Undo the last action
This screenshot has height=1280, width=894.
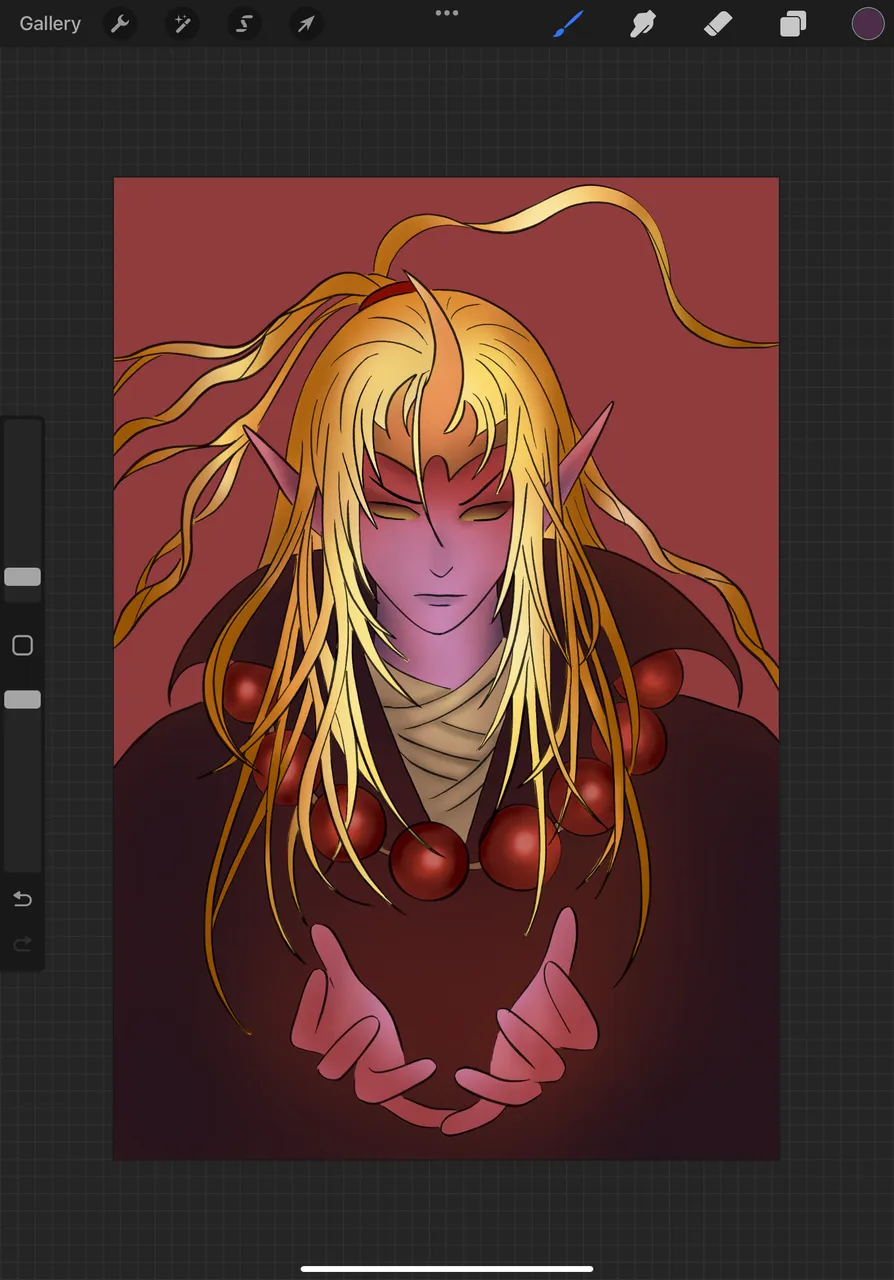[x=22, y=899]
